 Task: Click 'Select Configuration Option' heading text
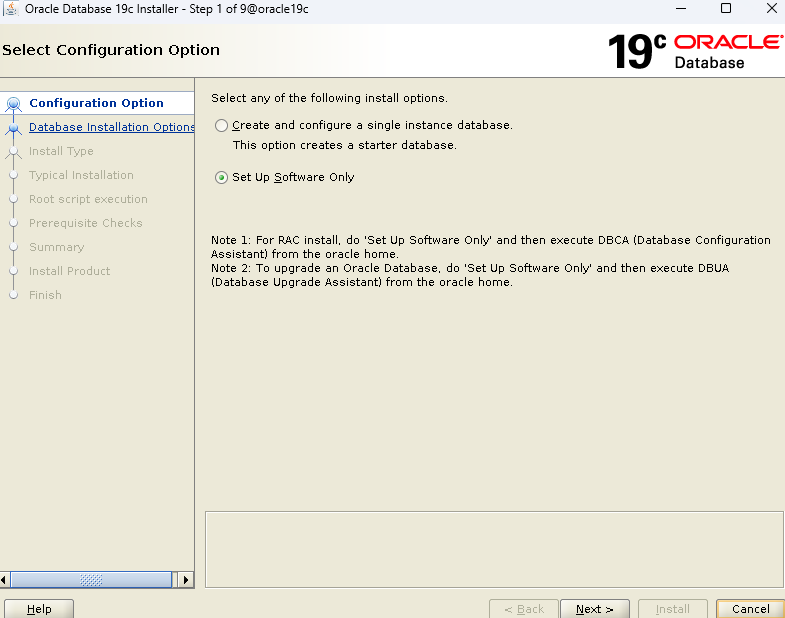click(x=111, y=50)
